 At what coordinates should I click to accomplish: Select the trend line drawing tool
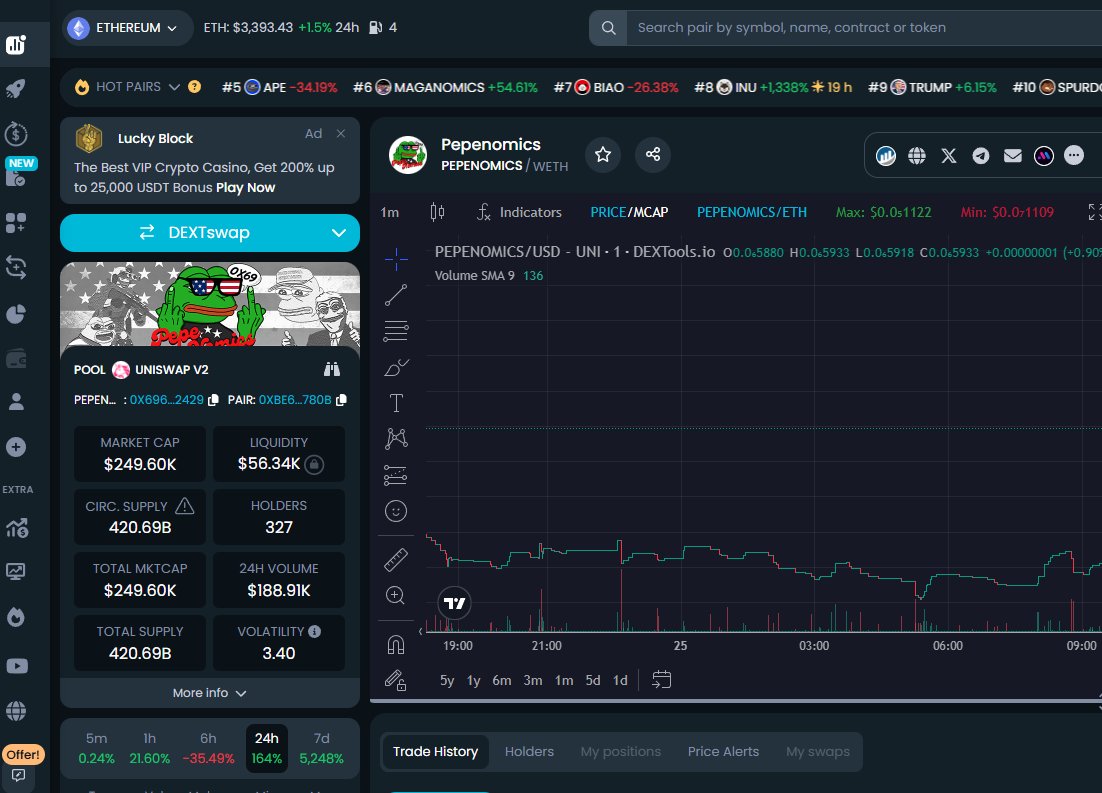point(396,295)
